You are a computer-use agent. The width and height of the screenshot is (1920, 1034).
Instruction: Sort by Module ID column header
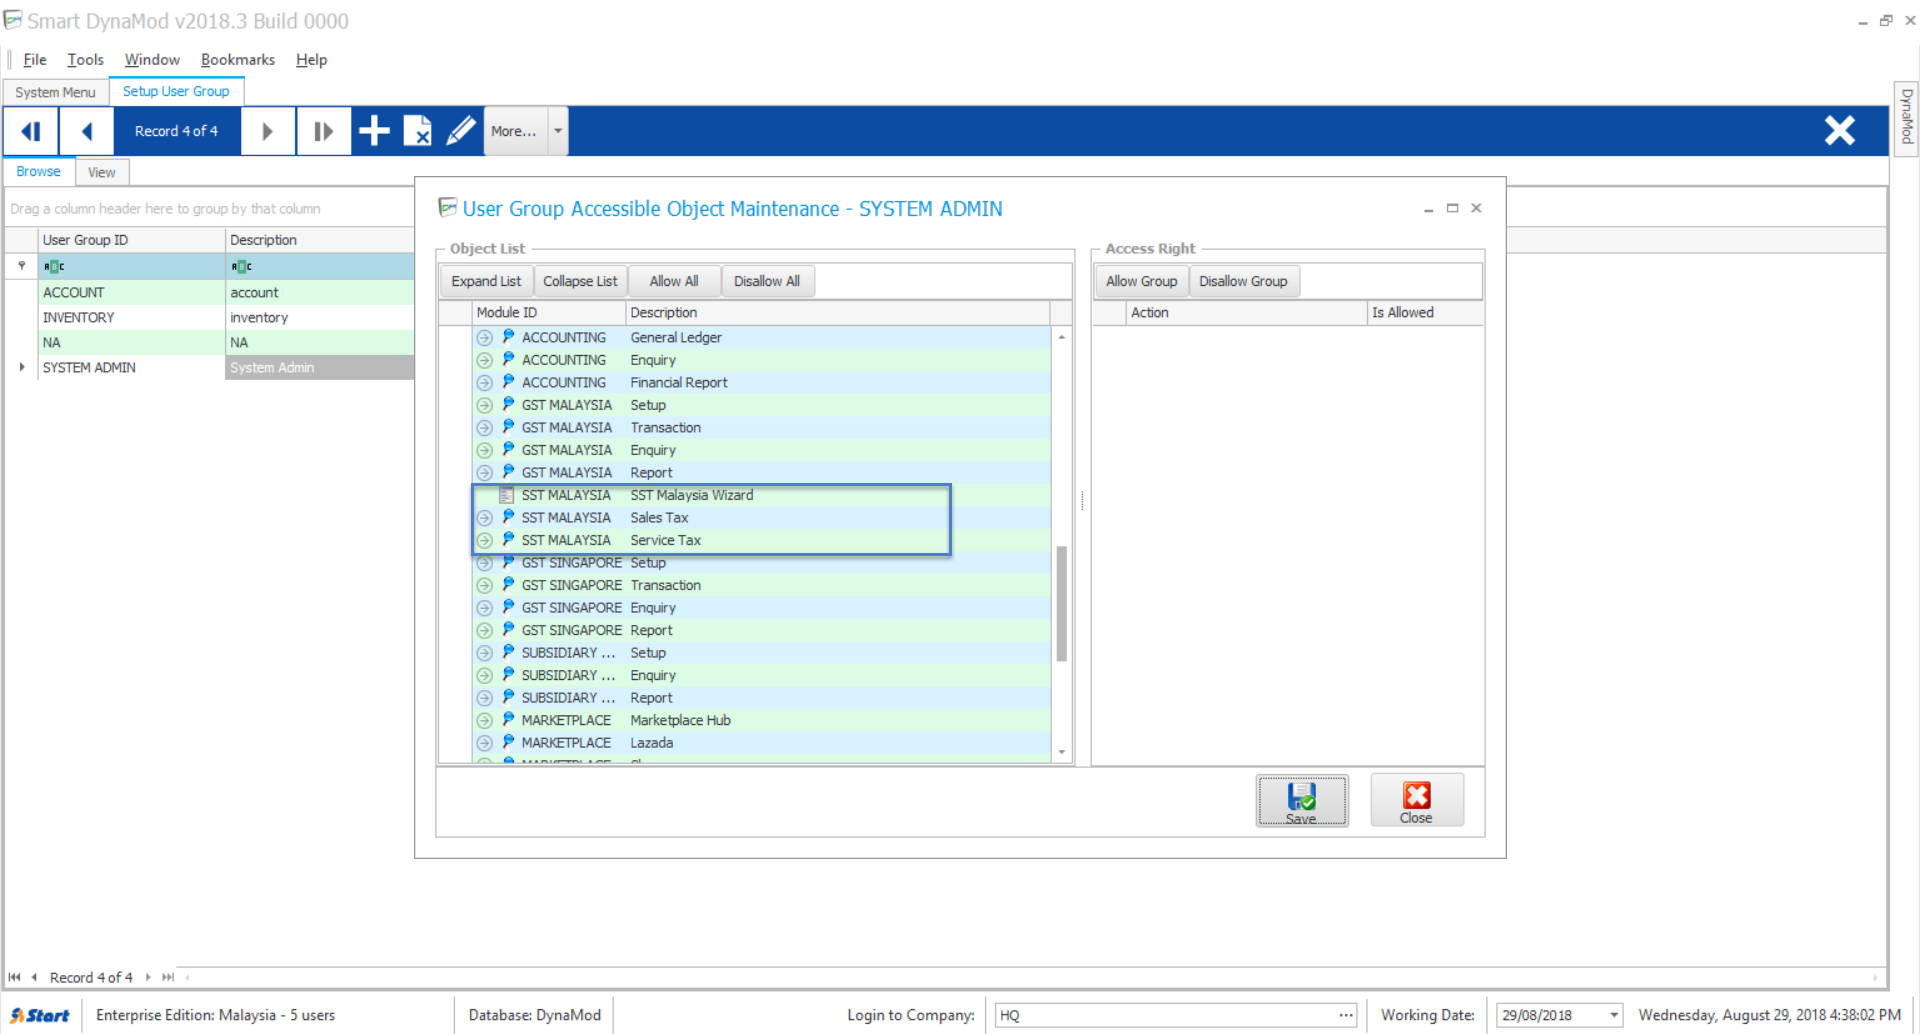click(548, 312)
